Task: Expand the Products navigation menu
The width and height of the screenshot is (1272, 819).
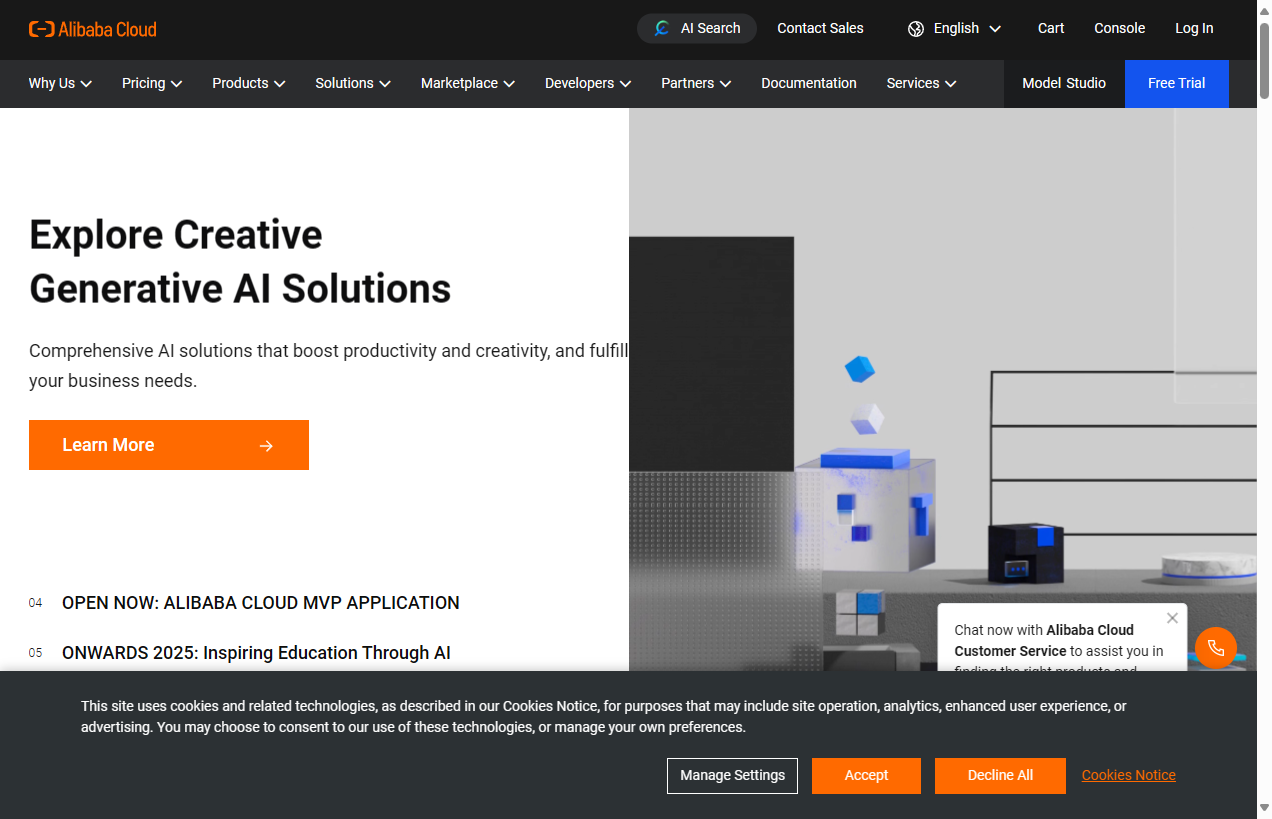Action: pos(247,84)
